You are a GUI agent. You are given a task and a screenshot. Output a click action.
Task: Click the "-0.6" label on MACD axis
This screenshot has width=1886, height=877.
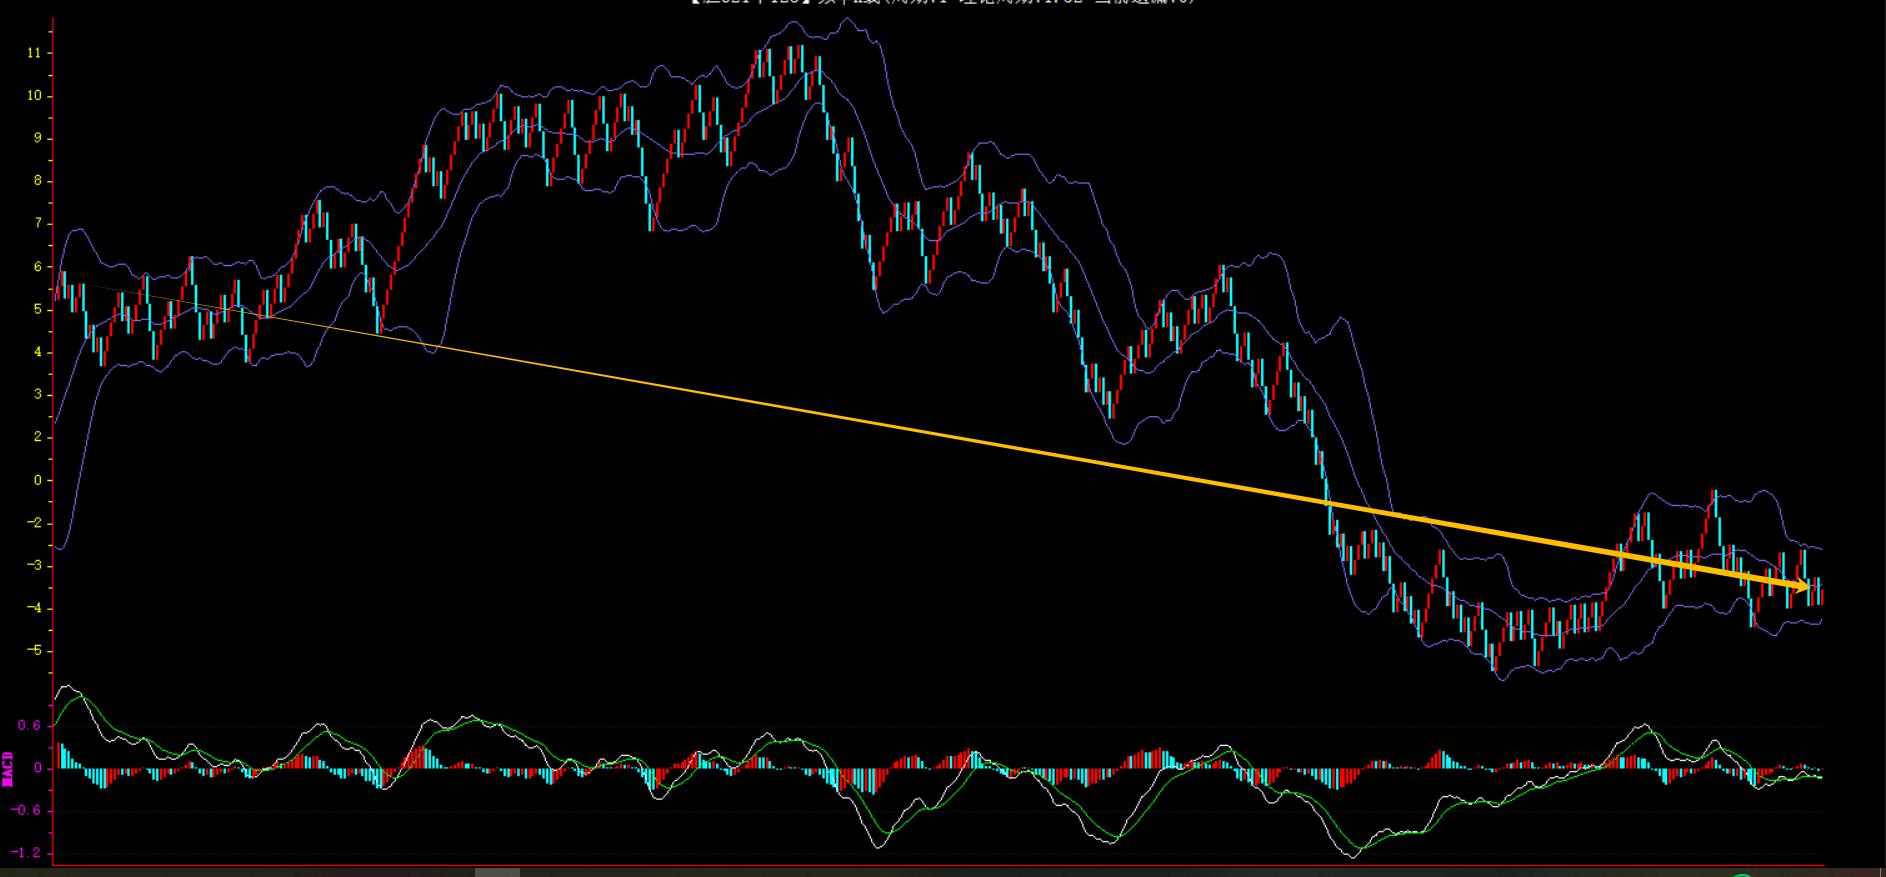click(27, 810)
